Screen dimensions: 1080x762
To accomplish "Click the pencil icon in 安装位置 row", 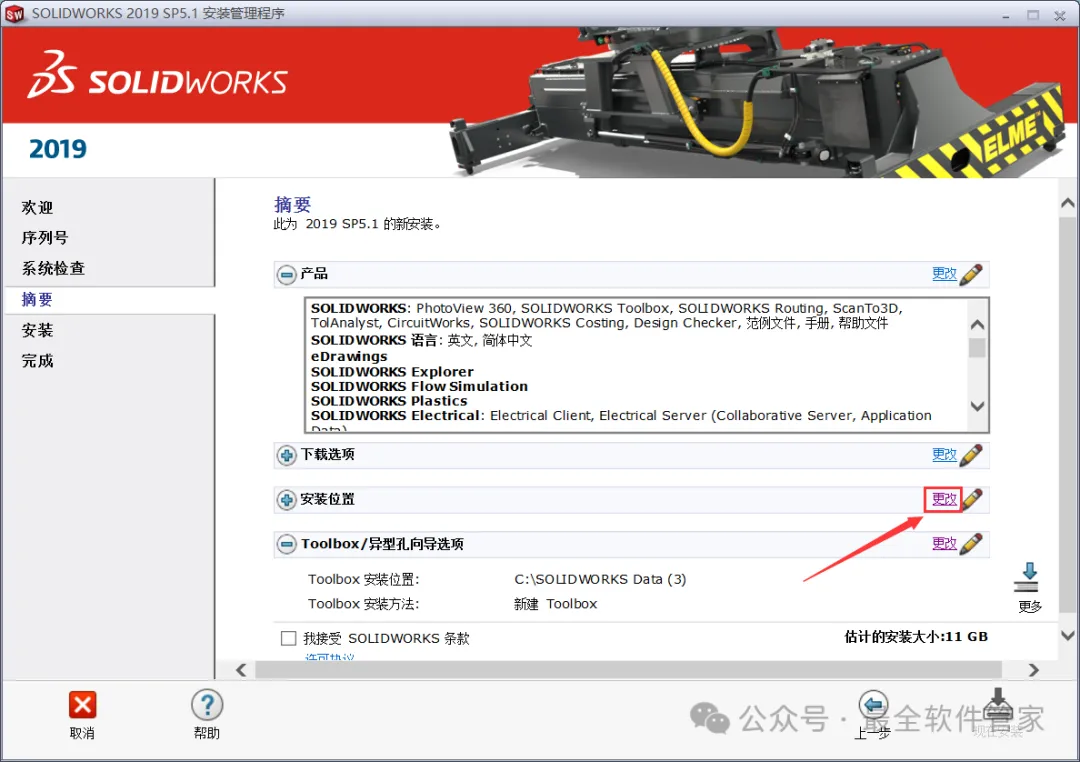I will pyautogui.click(x=973, y=499).
